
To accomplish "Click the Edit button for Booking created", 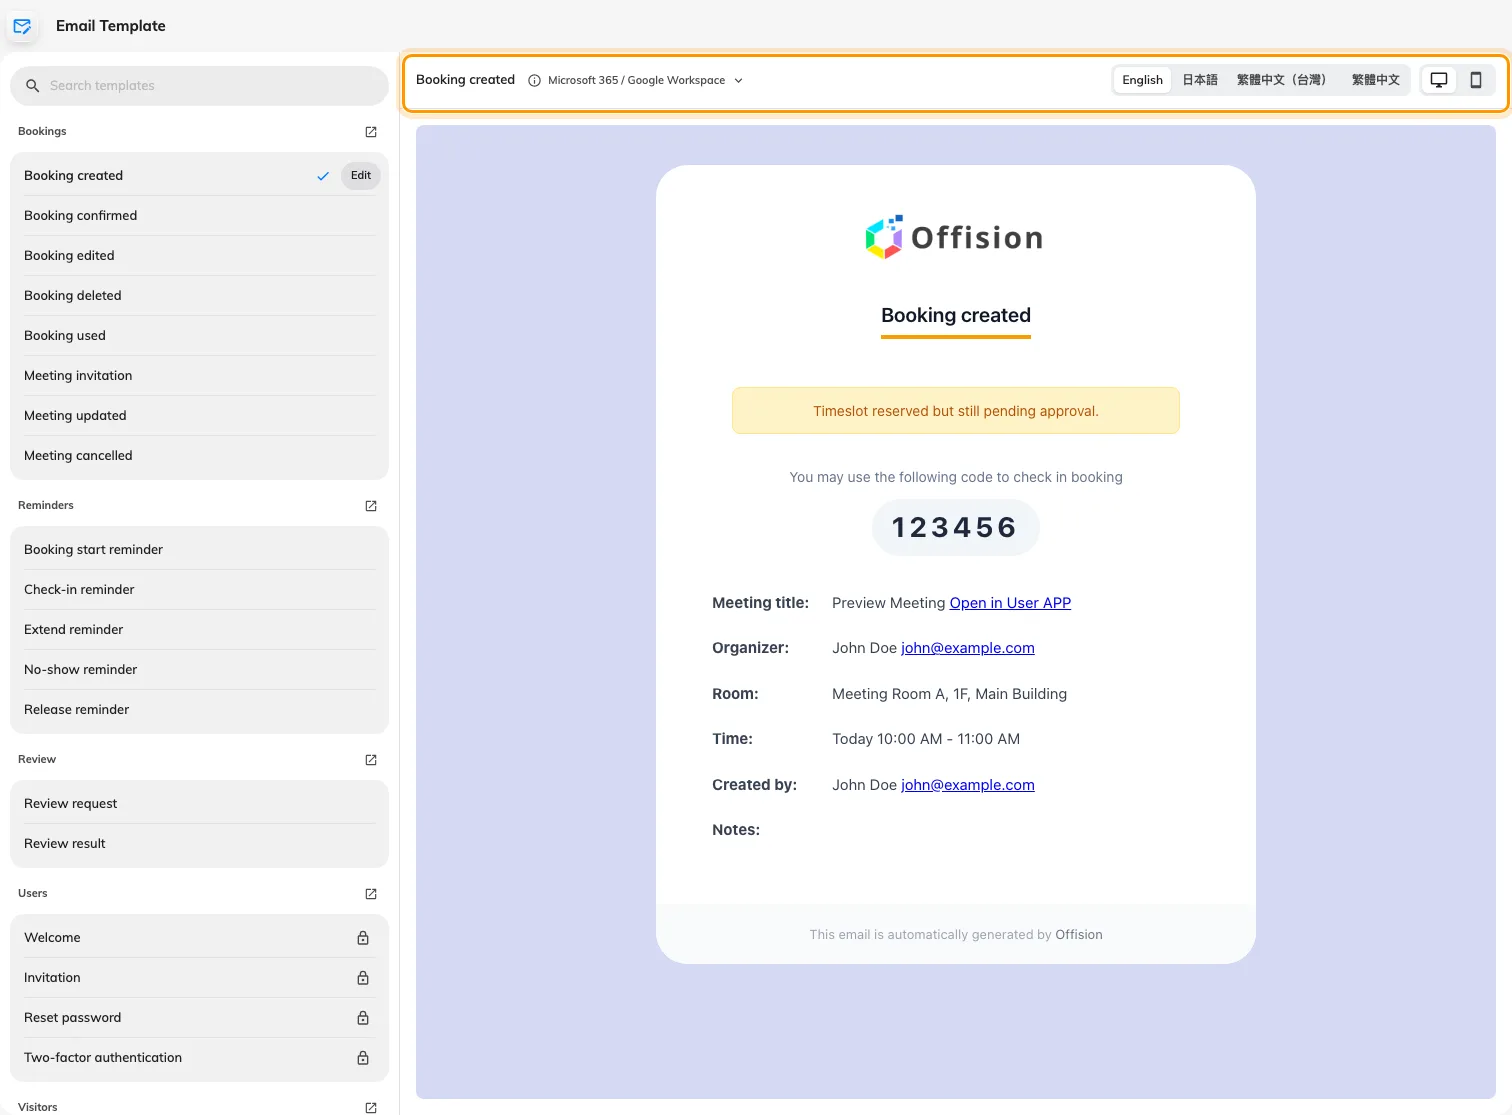I will pos(361,176).
